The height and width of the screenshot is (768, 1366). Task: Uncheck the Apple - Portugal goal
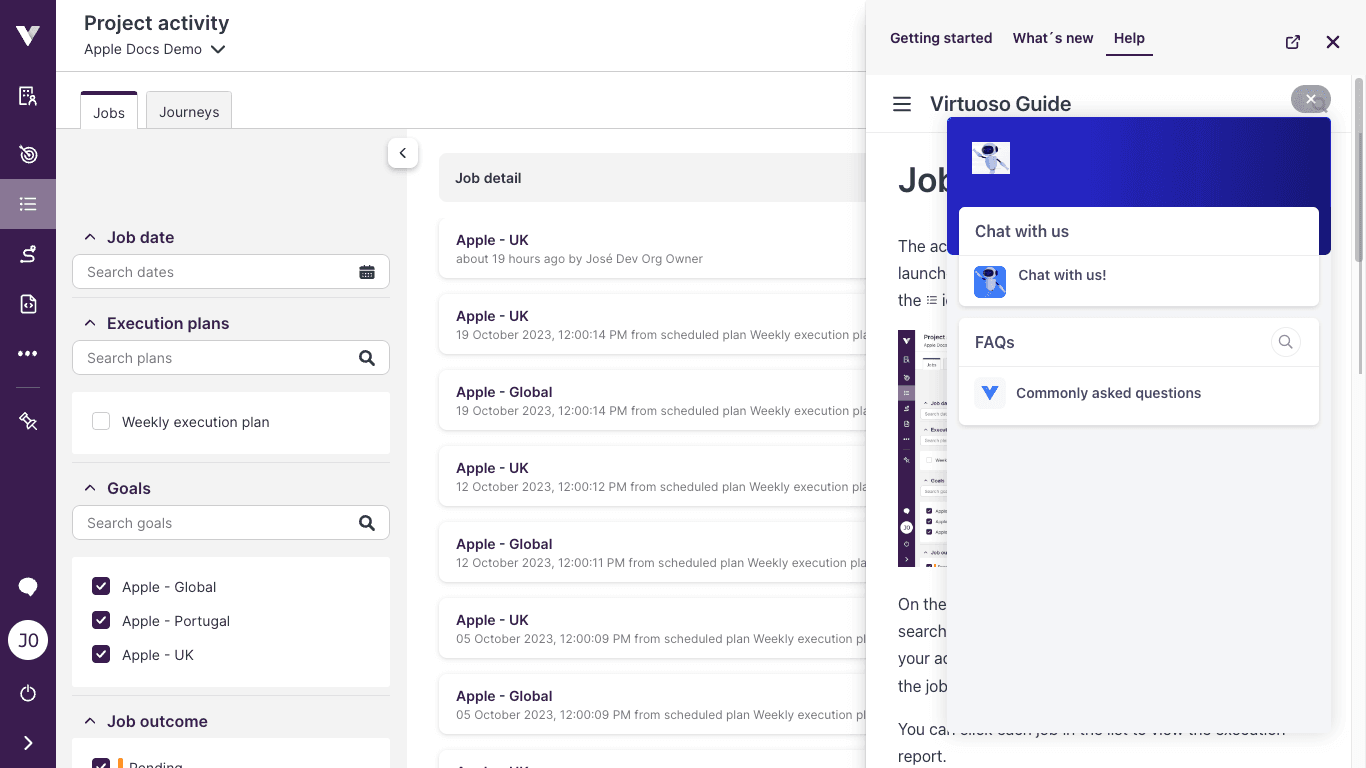tap(101, 621)
